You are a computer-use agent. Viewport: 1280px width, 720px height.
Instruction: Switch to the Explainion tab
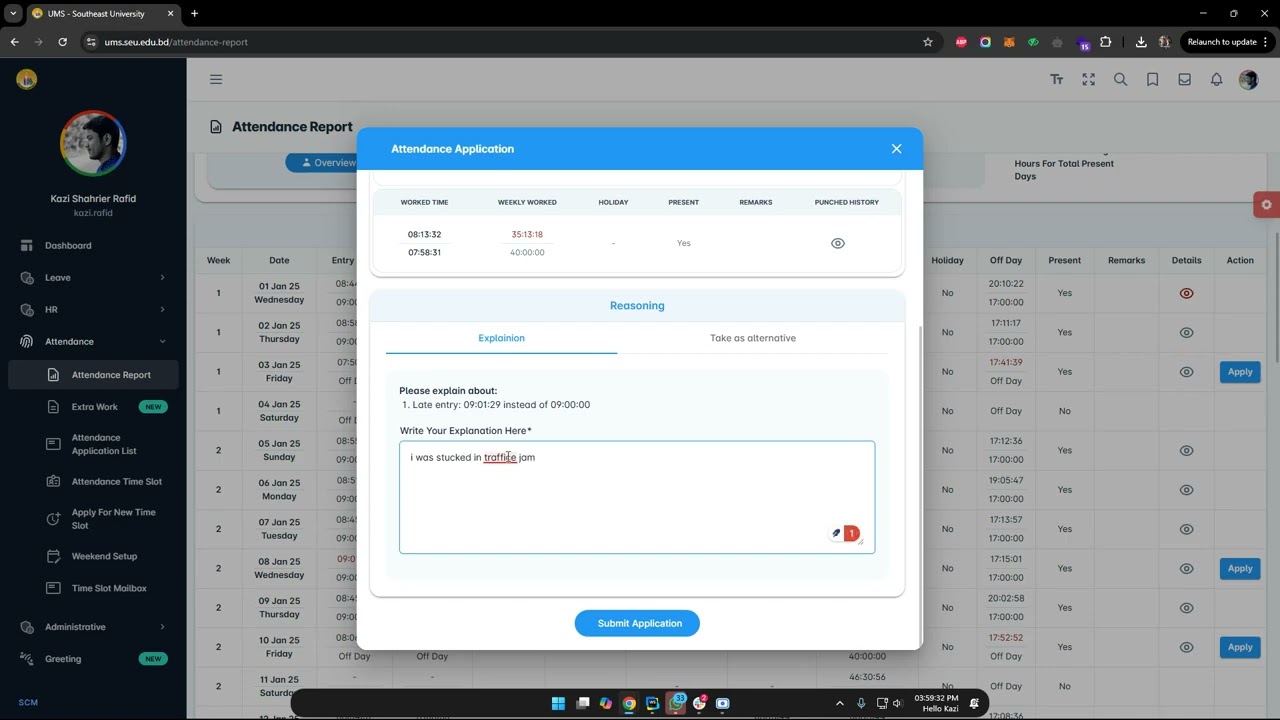[x=501, y=338]
